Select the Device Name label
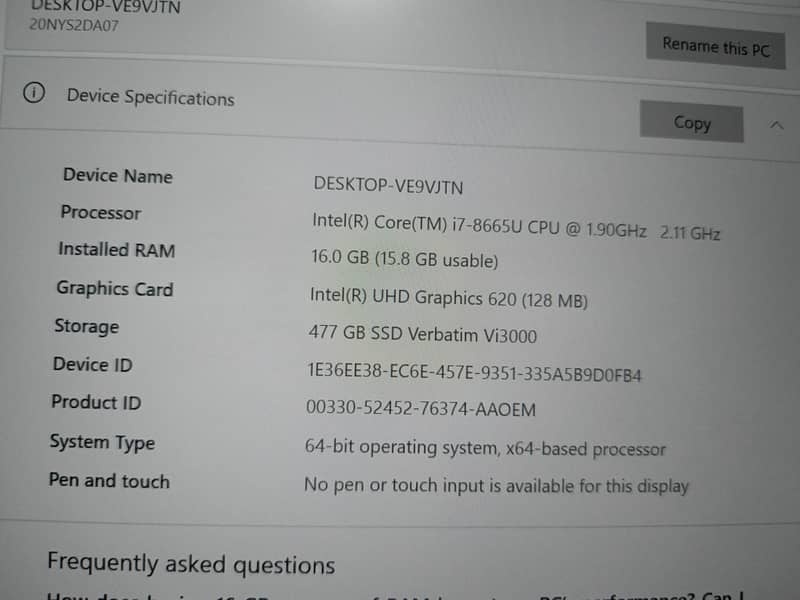The image size is (800, 600). tap(118, 176)
